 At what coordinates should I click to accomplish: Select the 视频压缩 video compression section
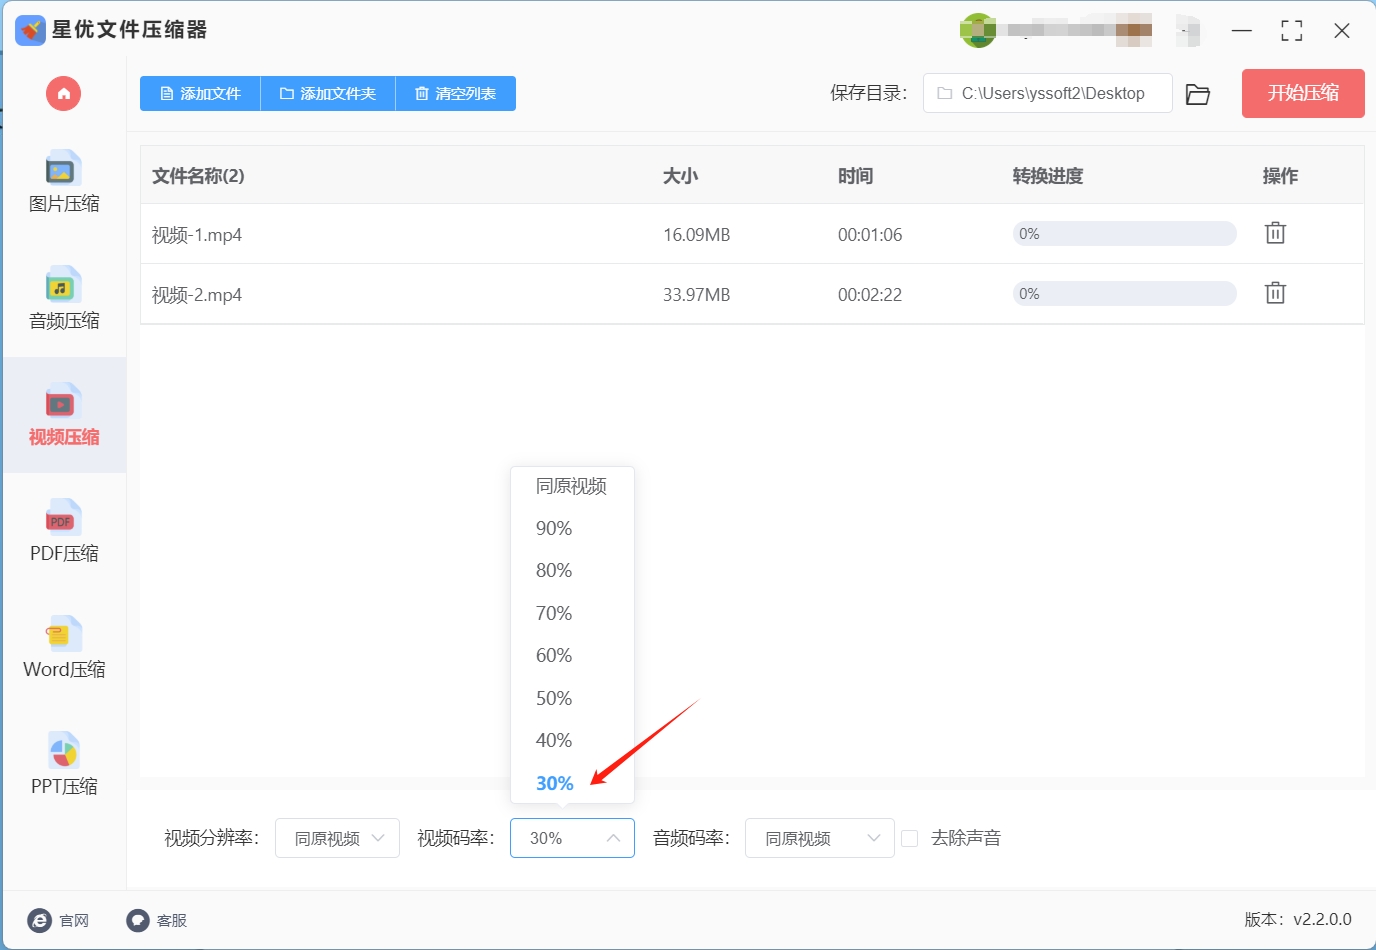click(64, 415)
